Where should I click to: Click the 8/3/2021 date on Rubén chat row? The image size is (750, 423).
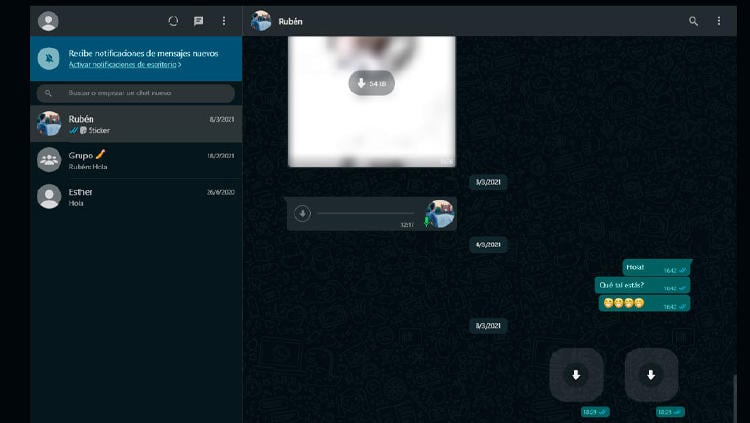(x=222, y=119)
